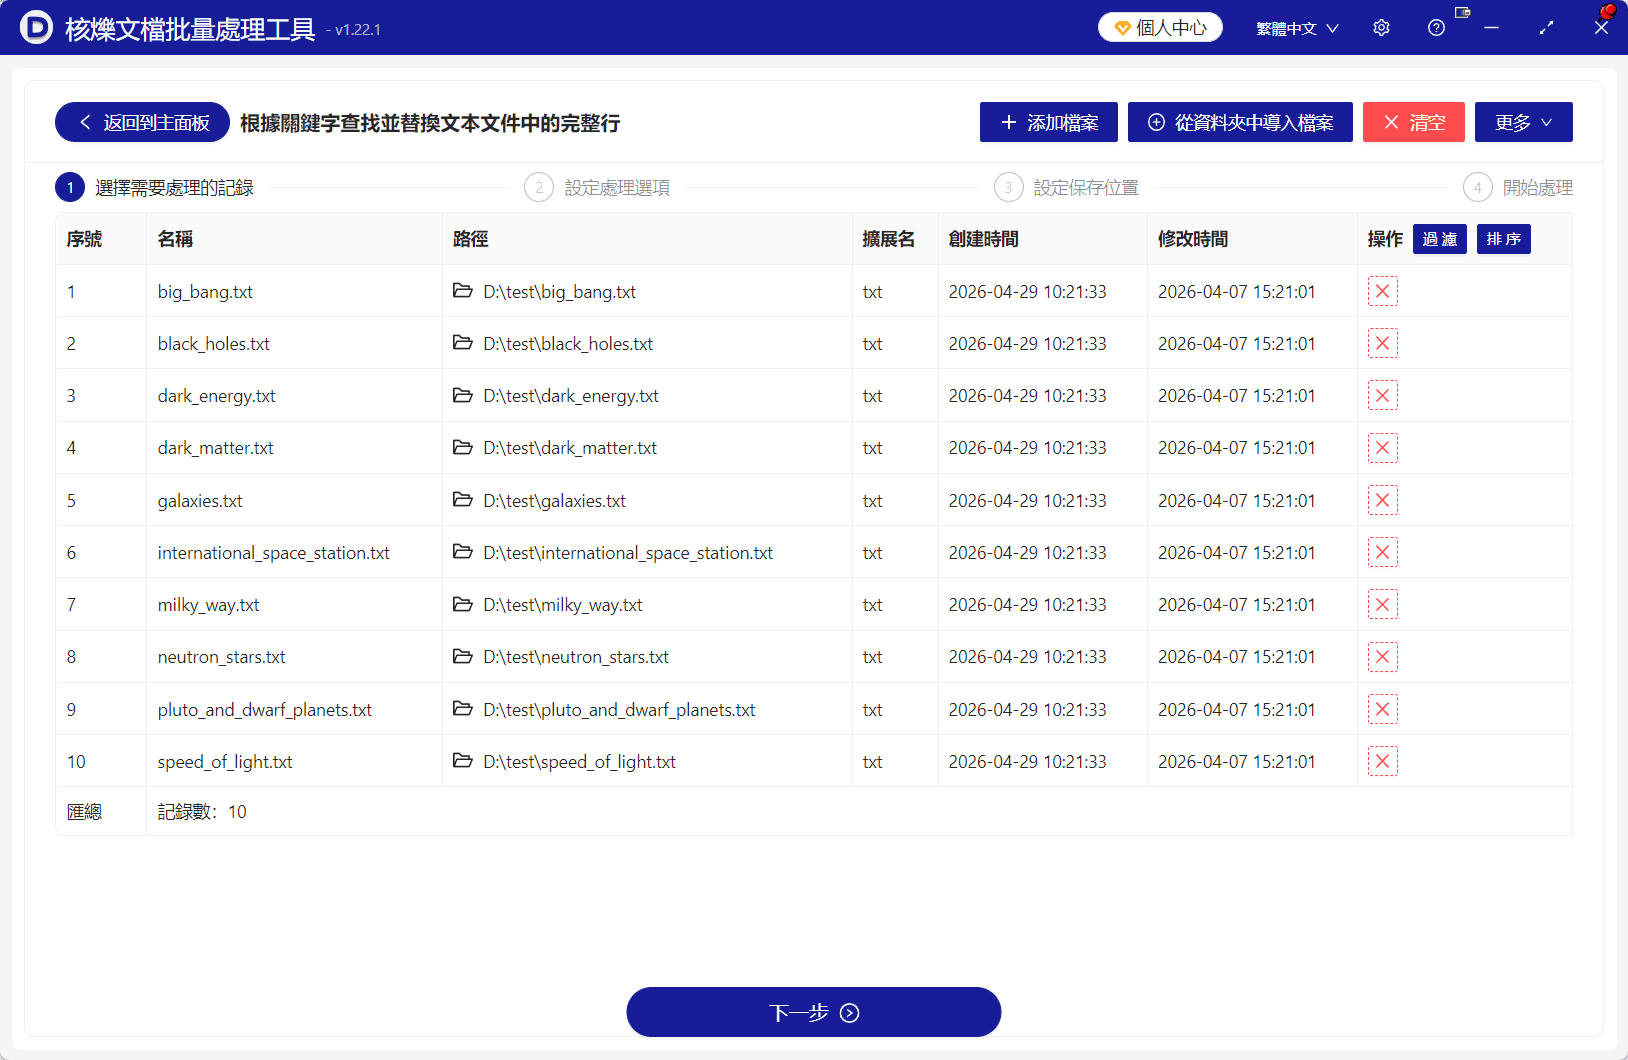Click the help question mark icon
Image resolution: width=1628 pixels, height=1060 pixels.
coord(1437,28)
